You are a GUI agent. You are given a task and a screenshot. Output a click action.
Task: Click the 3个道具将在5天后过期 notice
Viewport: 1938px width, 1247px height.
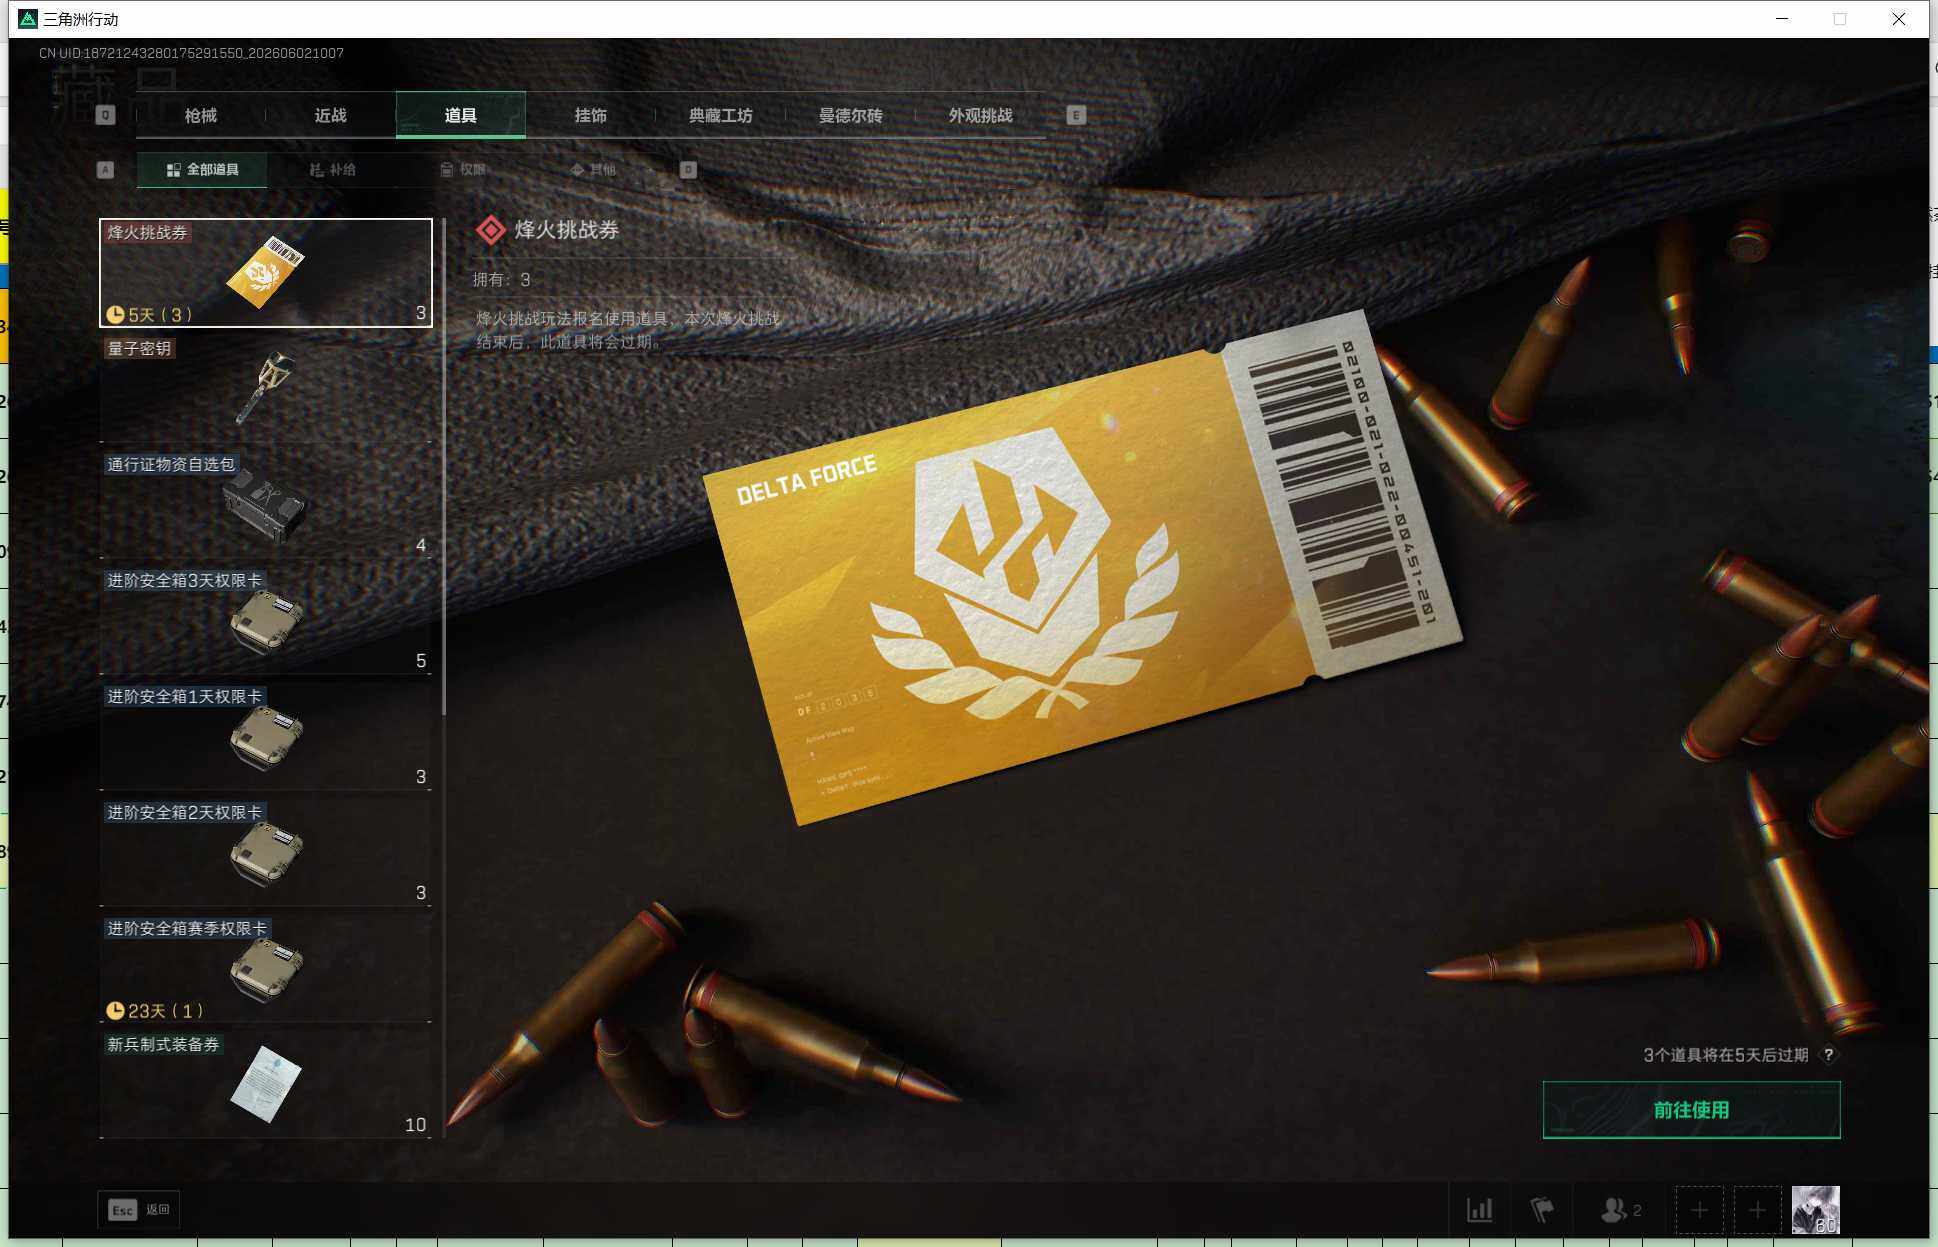pyautogui.click(x=1726, y=1055)
